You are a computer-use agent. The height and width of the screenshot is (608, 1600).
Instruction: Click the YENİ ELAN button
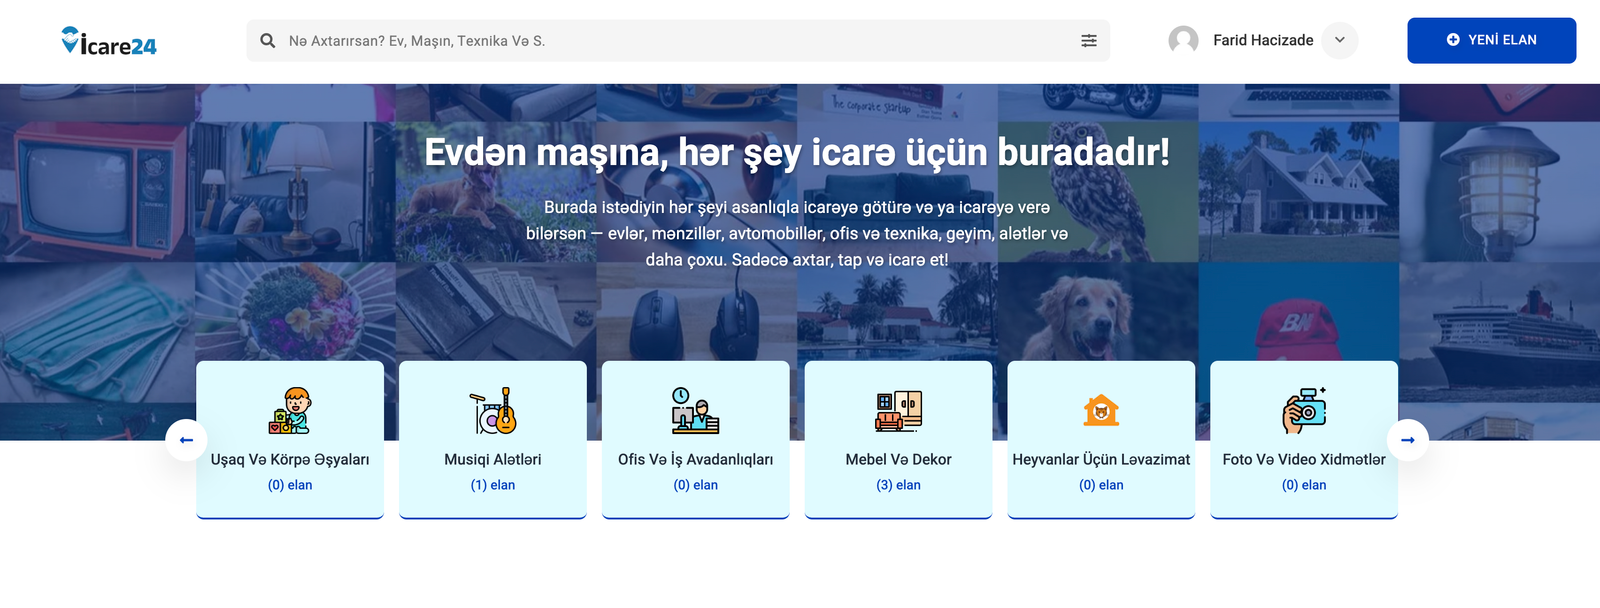pos(1491,40)
